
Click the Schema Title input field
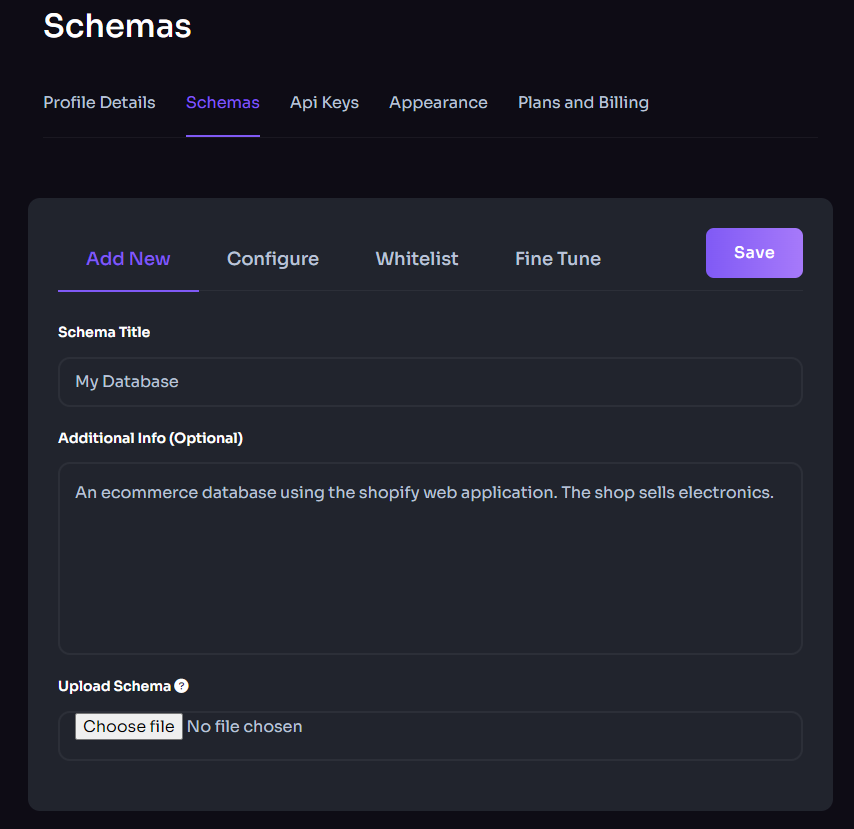pyautogui.click(x=430, y=381)
